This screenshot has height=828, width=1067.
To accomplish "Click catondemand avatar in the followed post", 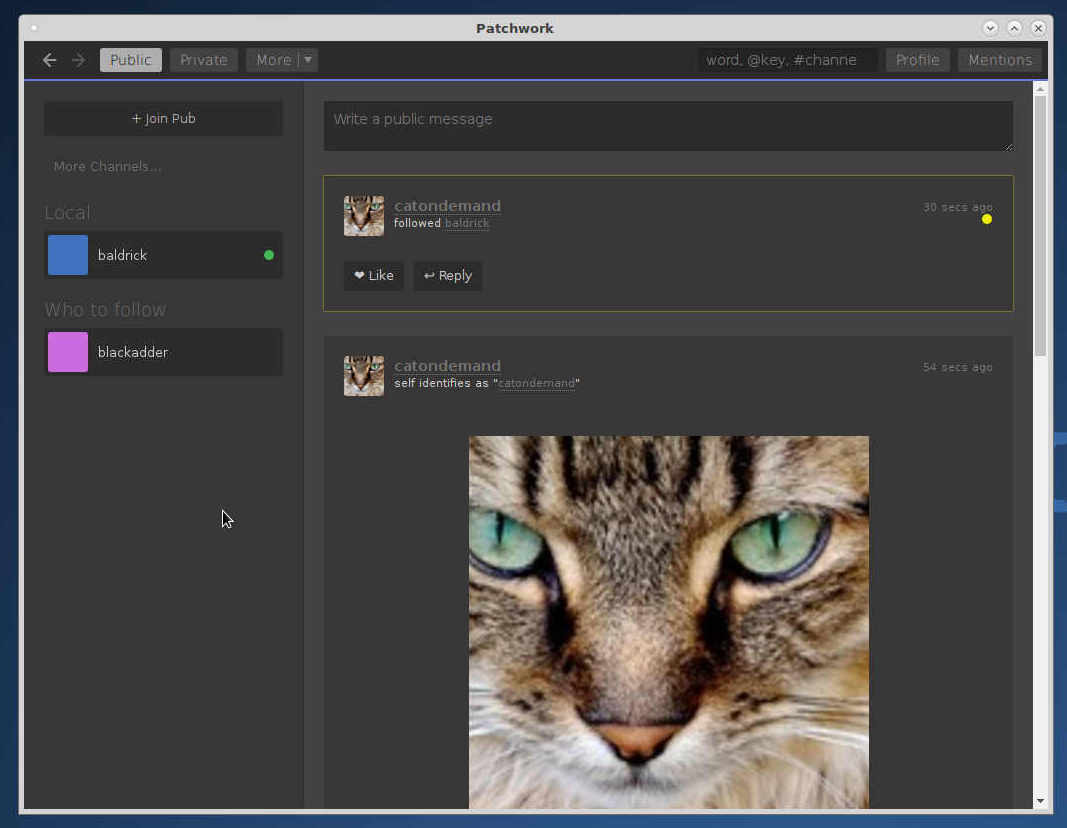I will (x=364, y=216).
